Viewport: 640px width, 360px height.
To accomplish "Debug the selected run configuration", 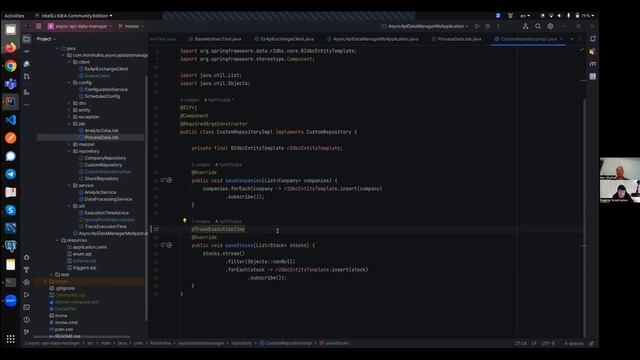I will pos(488,26).
